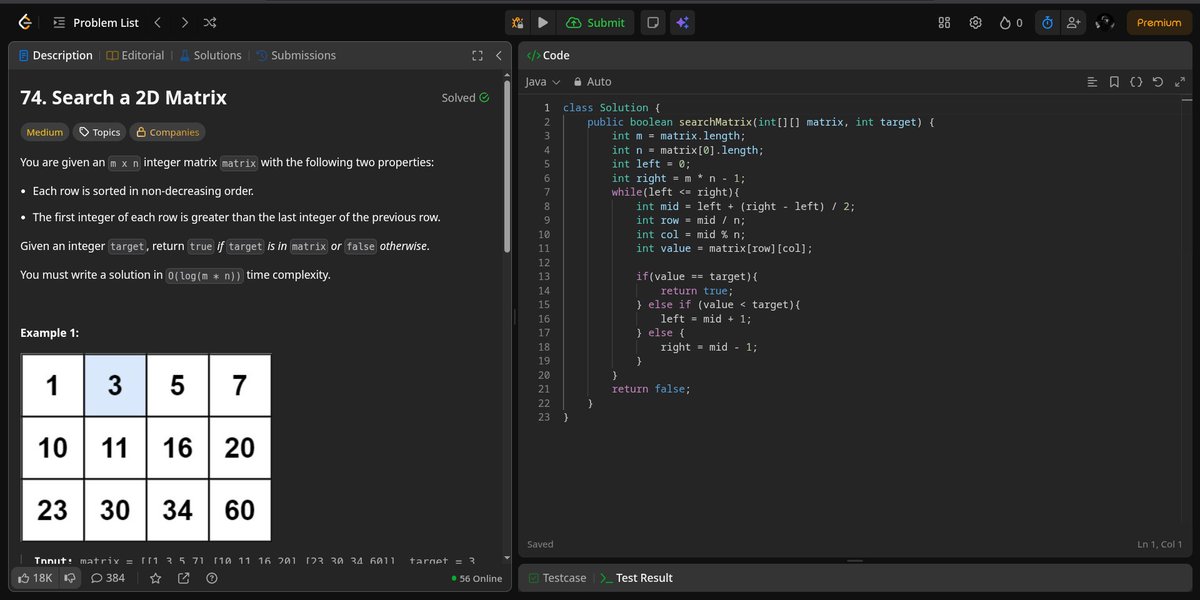Open the Java language dropdown
The image size is (1200, 600).
542,82
